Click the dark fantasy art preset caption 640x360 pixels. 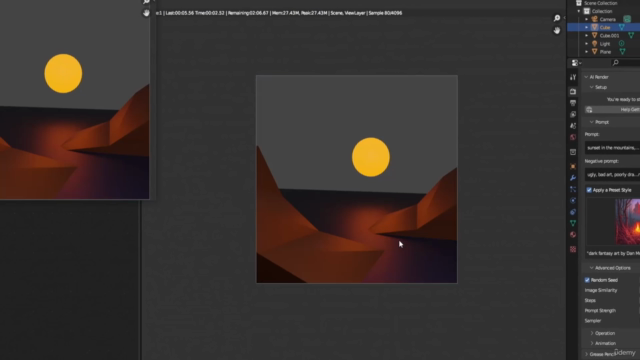613,253
